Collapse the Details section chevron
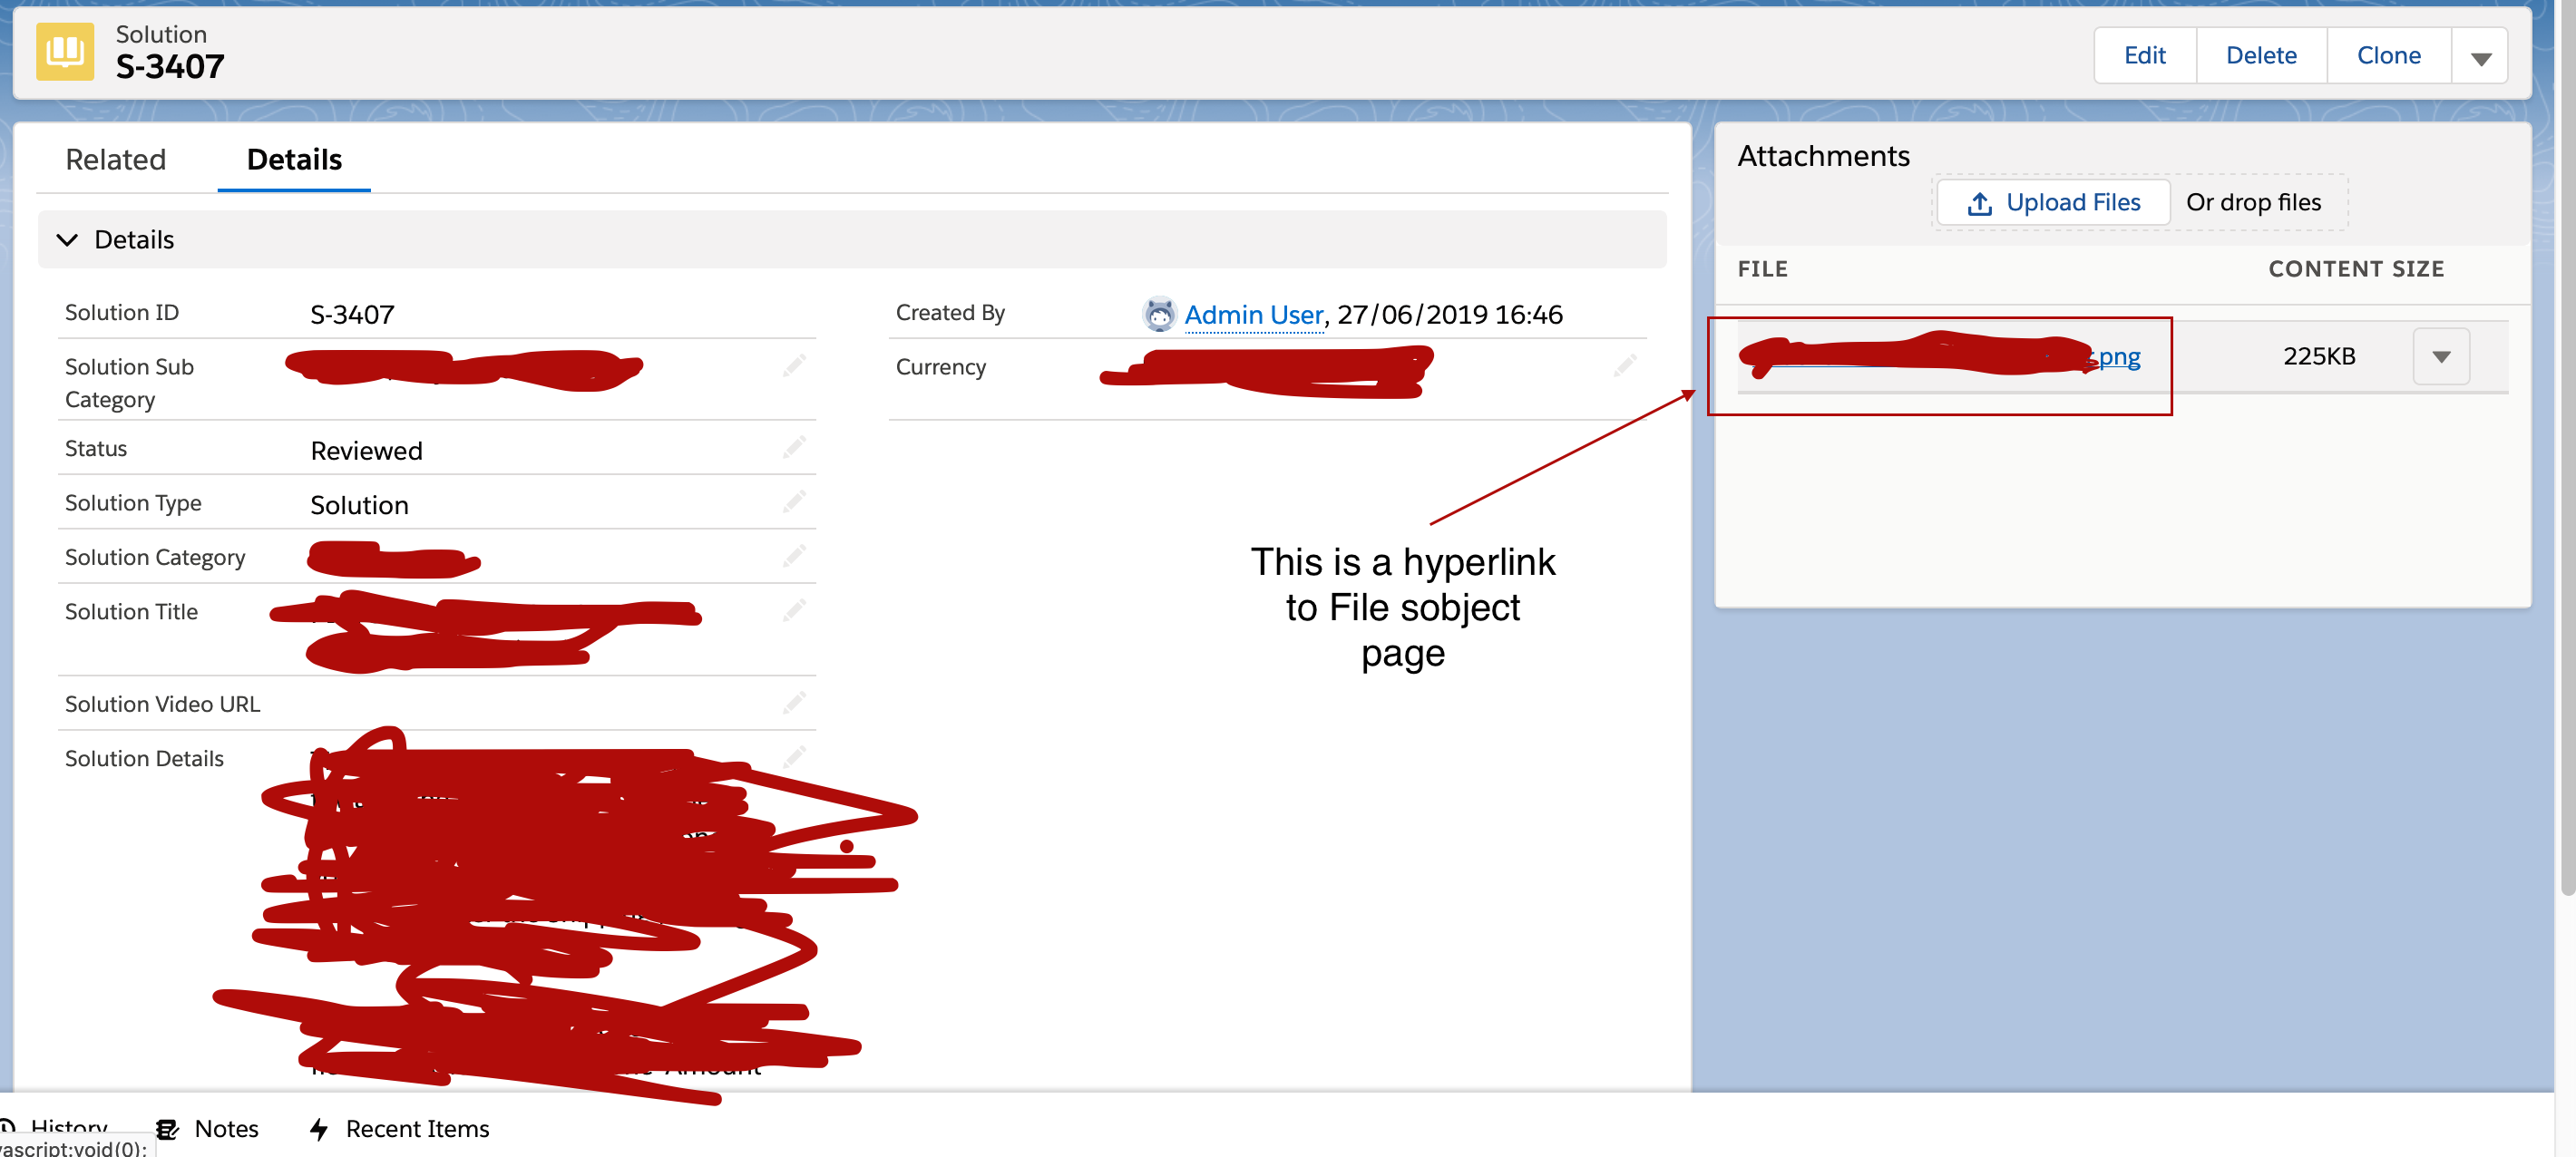2576x1157 pixels. 67,240
